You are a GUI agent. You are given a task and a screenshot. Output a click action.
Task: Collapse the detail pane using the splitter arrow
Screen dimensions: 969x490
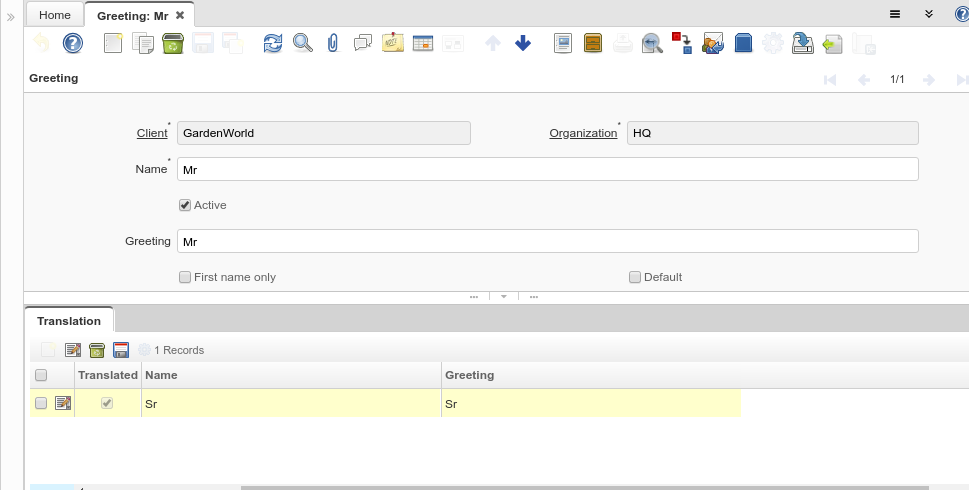click(504, 297)
